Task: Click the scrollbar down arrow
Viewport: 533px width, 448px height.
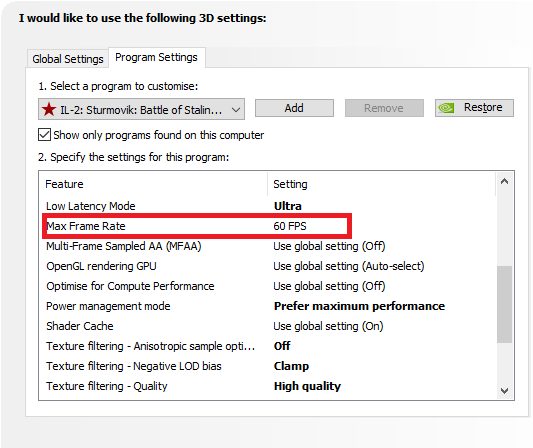Action: coord(504,391)
